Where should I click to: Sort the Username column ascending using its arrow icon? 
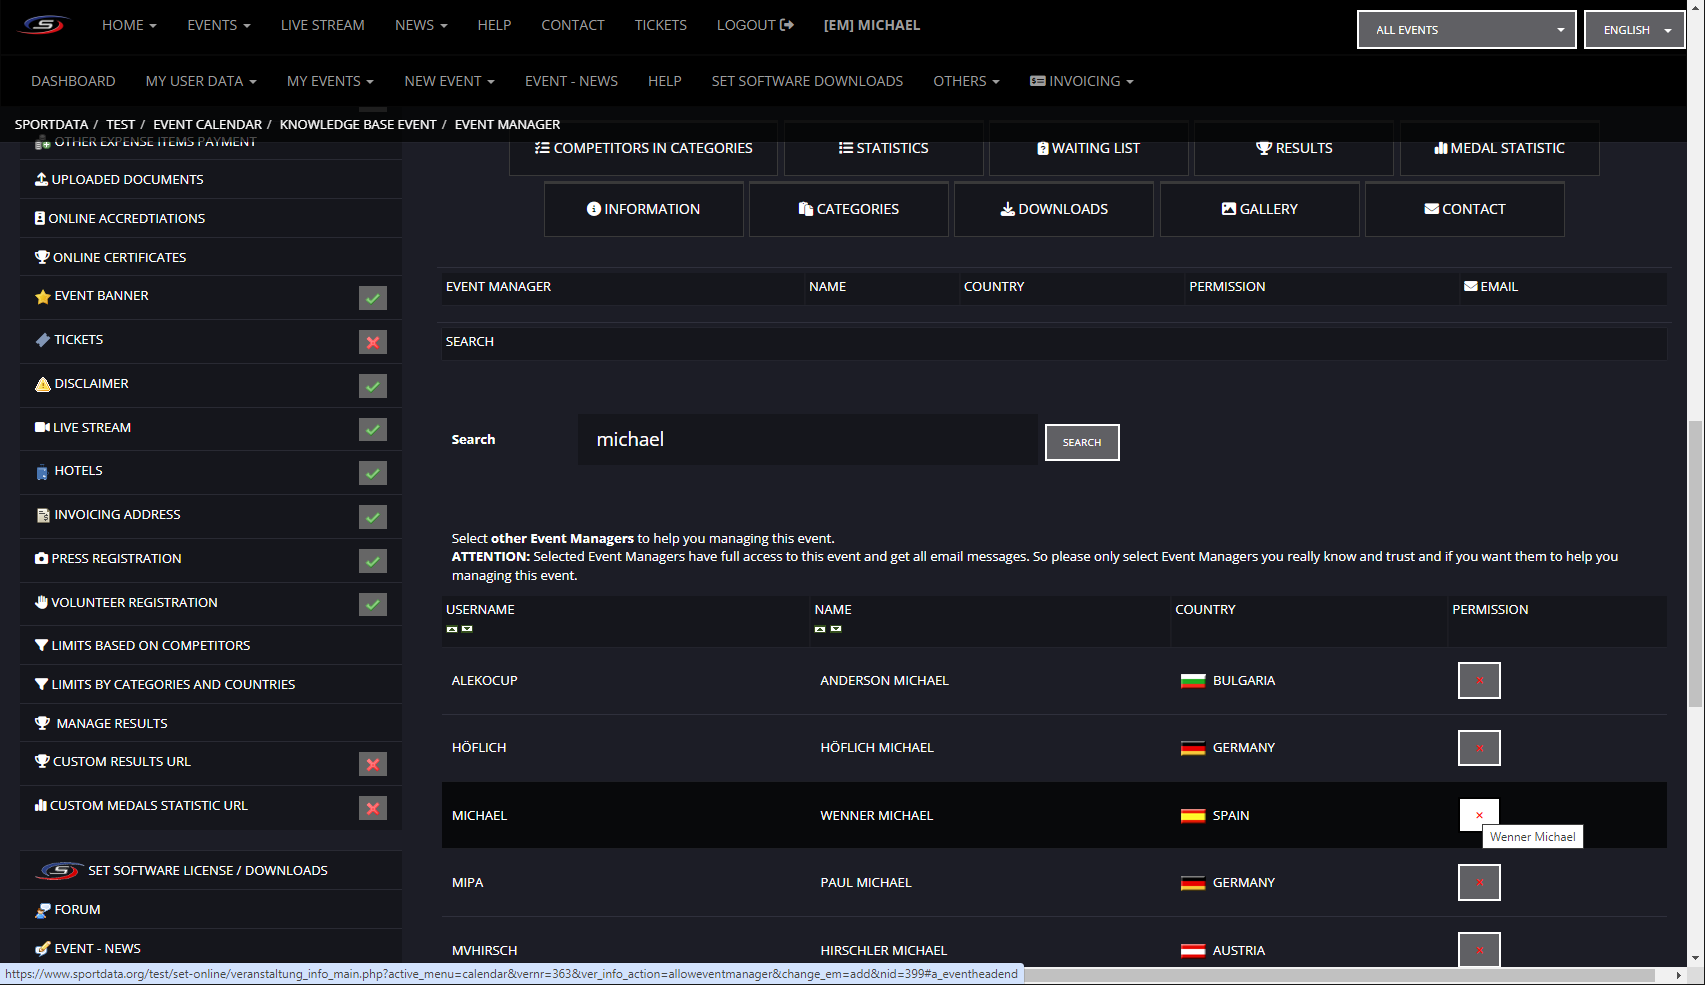(452, 629)
